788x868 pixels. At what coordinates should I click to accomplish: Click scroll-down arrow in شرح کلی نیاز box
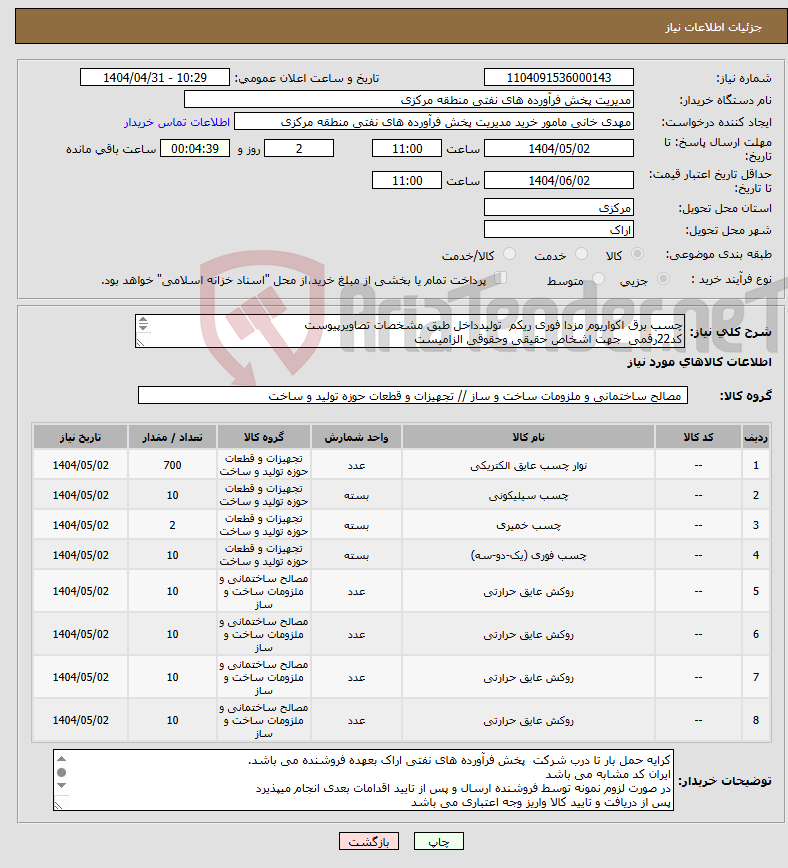pyautogui.click(x=143, y=327)
